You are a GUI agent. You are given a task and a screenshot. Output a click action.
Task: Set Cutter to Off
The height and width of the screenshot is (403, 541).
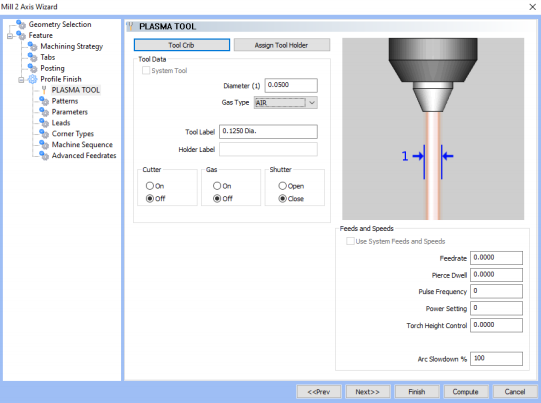[149, 198]
